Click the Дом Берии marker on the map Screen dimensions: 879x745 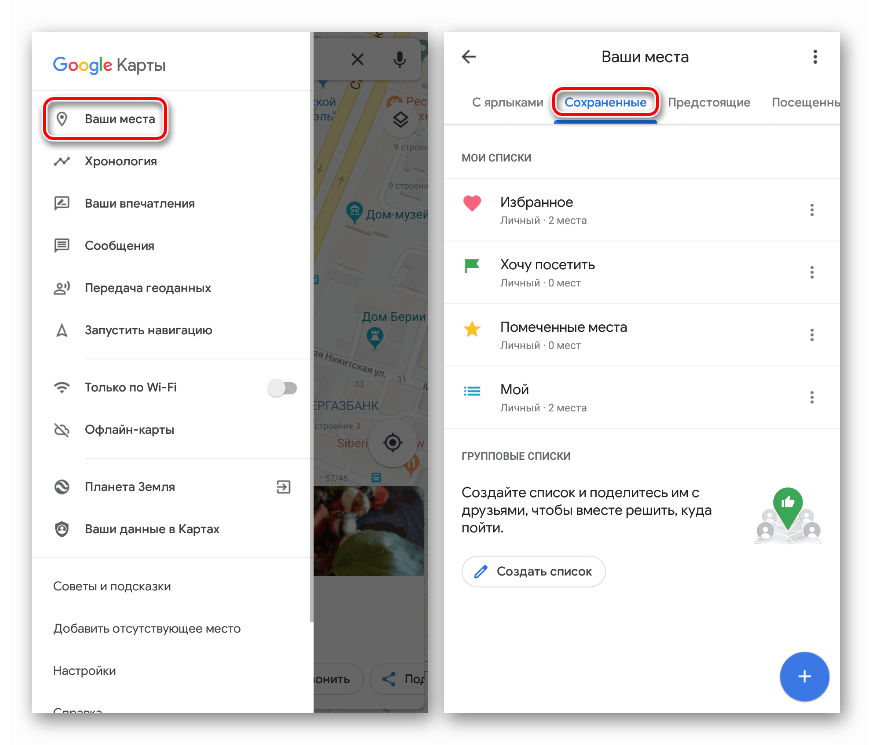click(374, 338)
